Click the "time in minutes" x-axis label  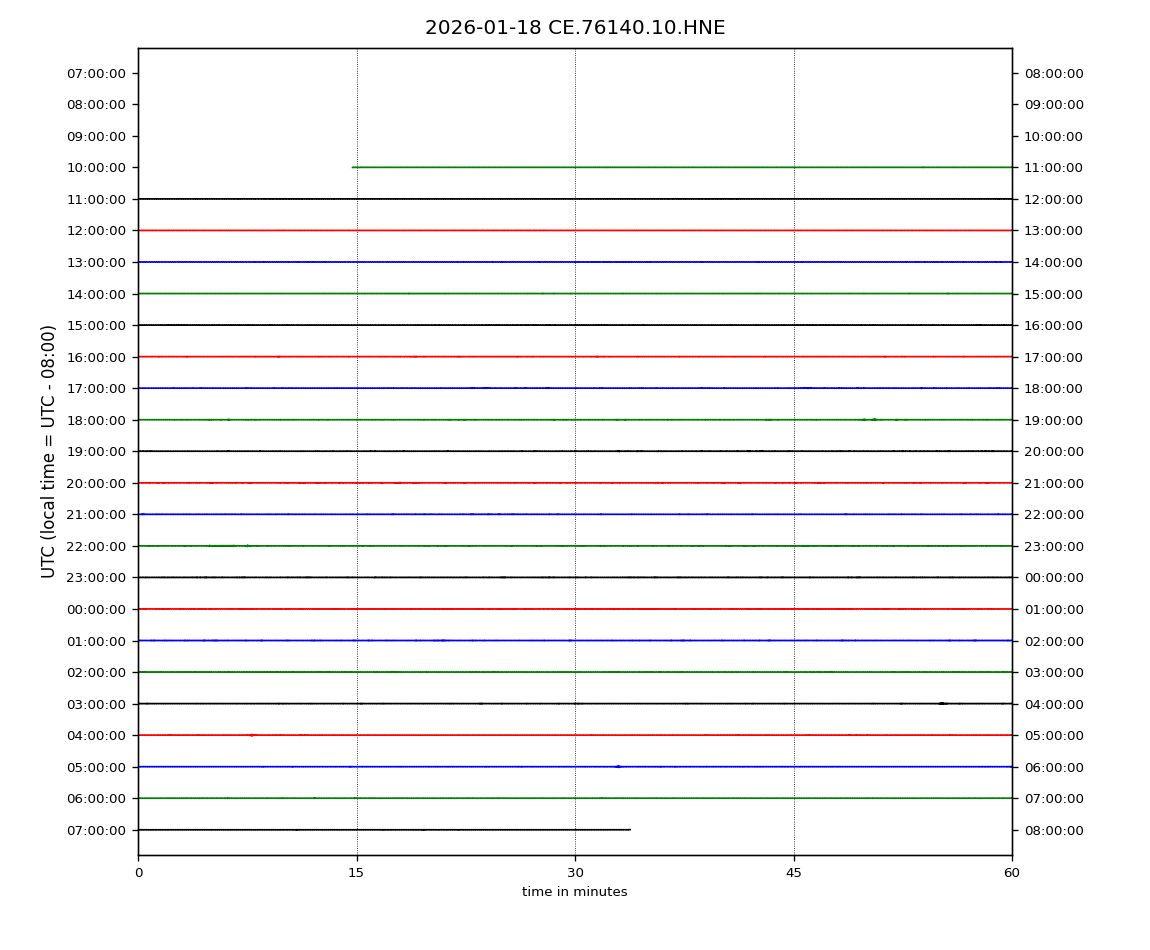(x=575, y=892)
